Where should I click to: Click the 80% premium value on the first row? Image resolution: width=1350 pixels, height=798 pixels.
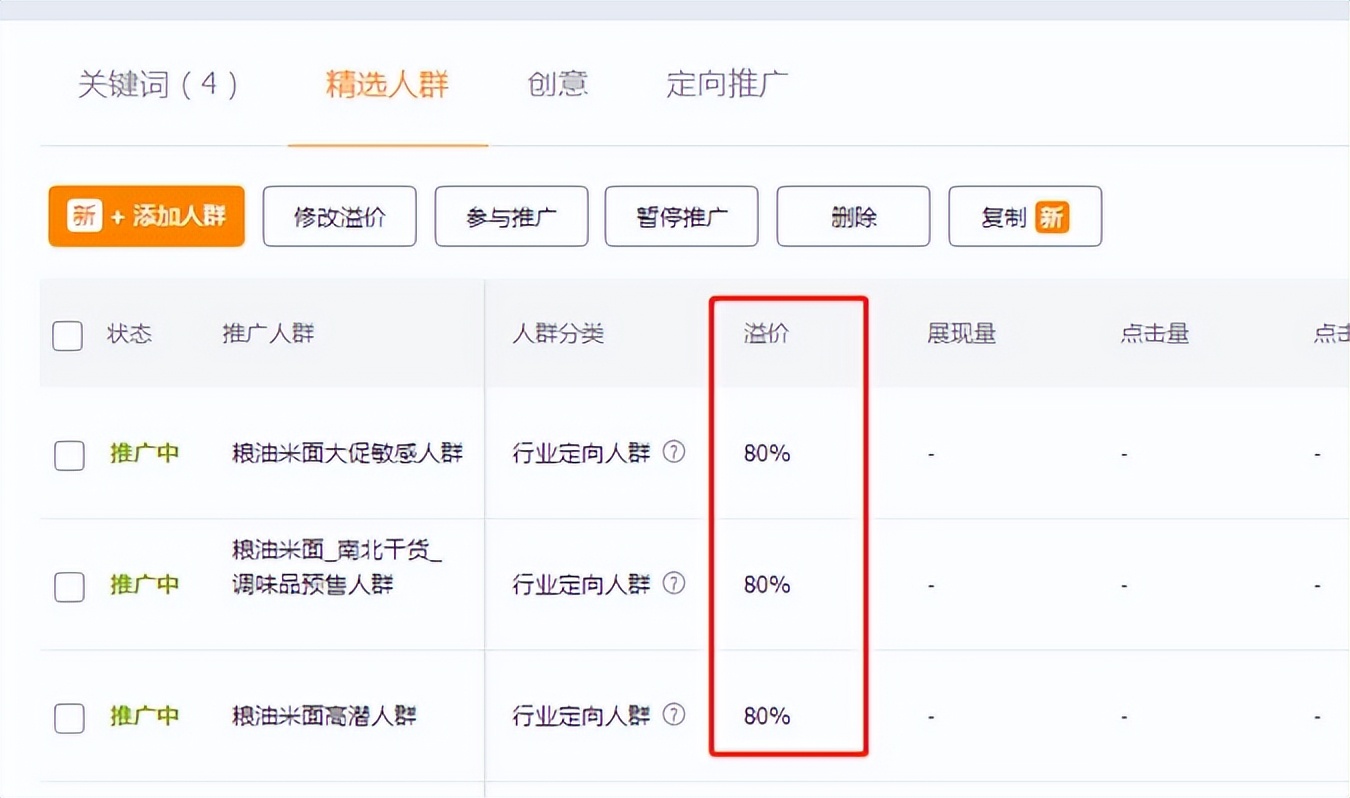click(764, 452)
